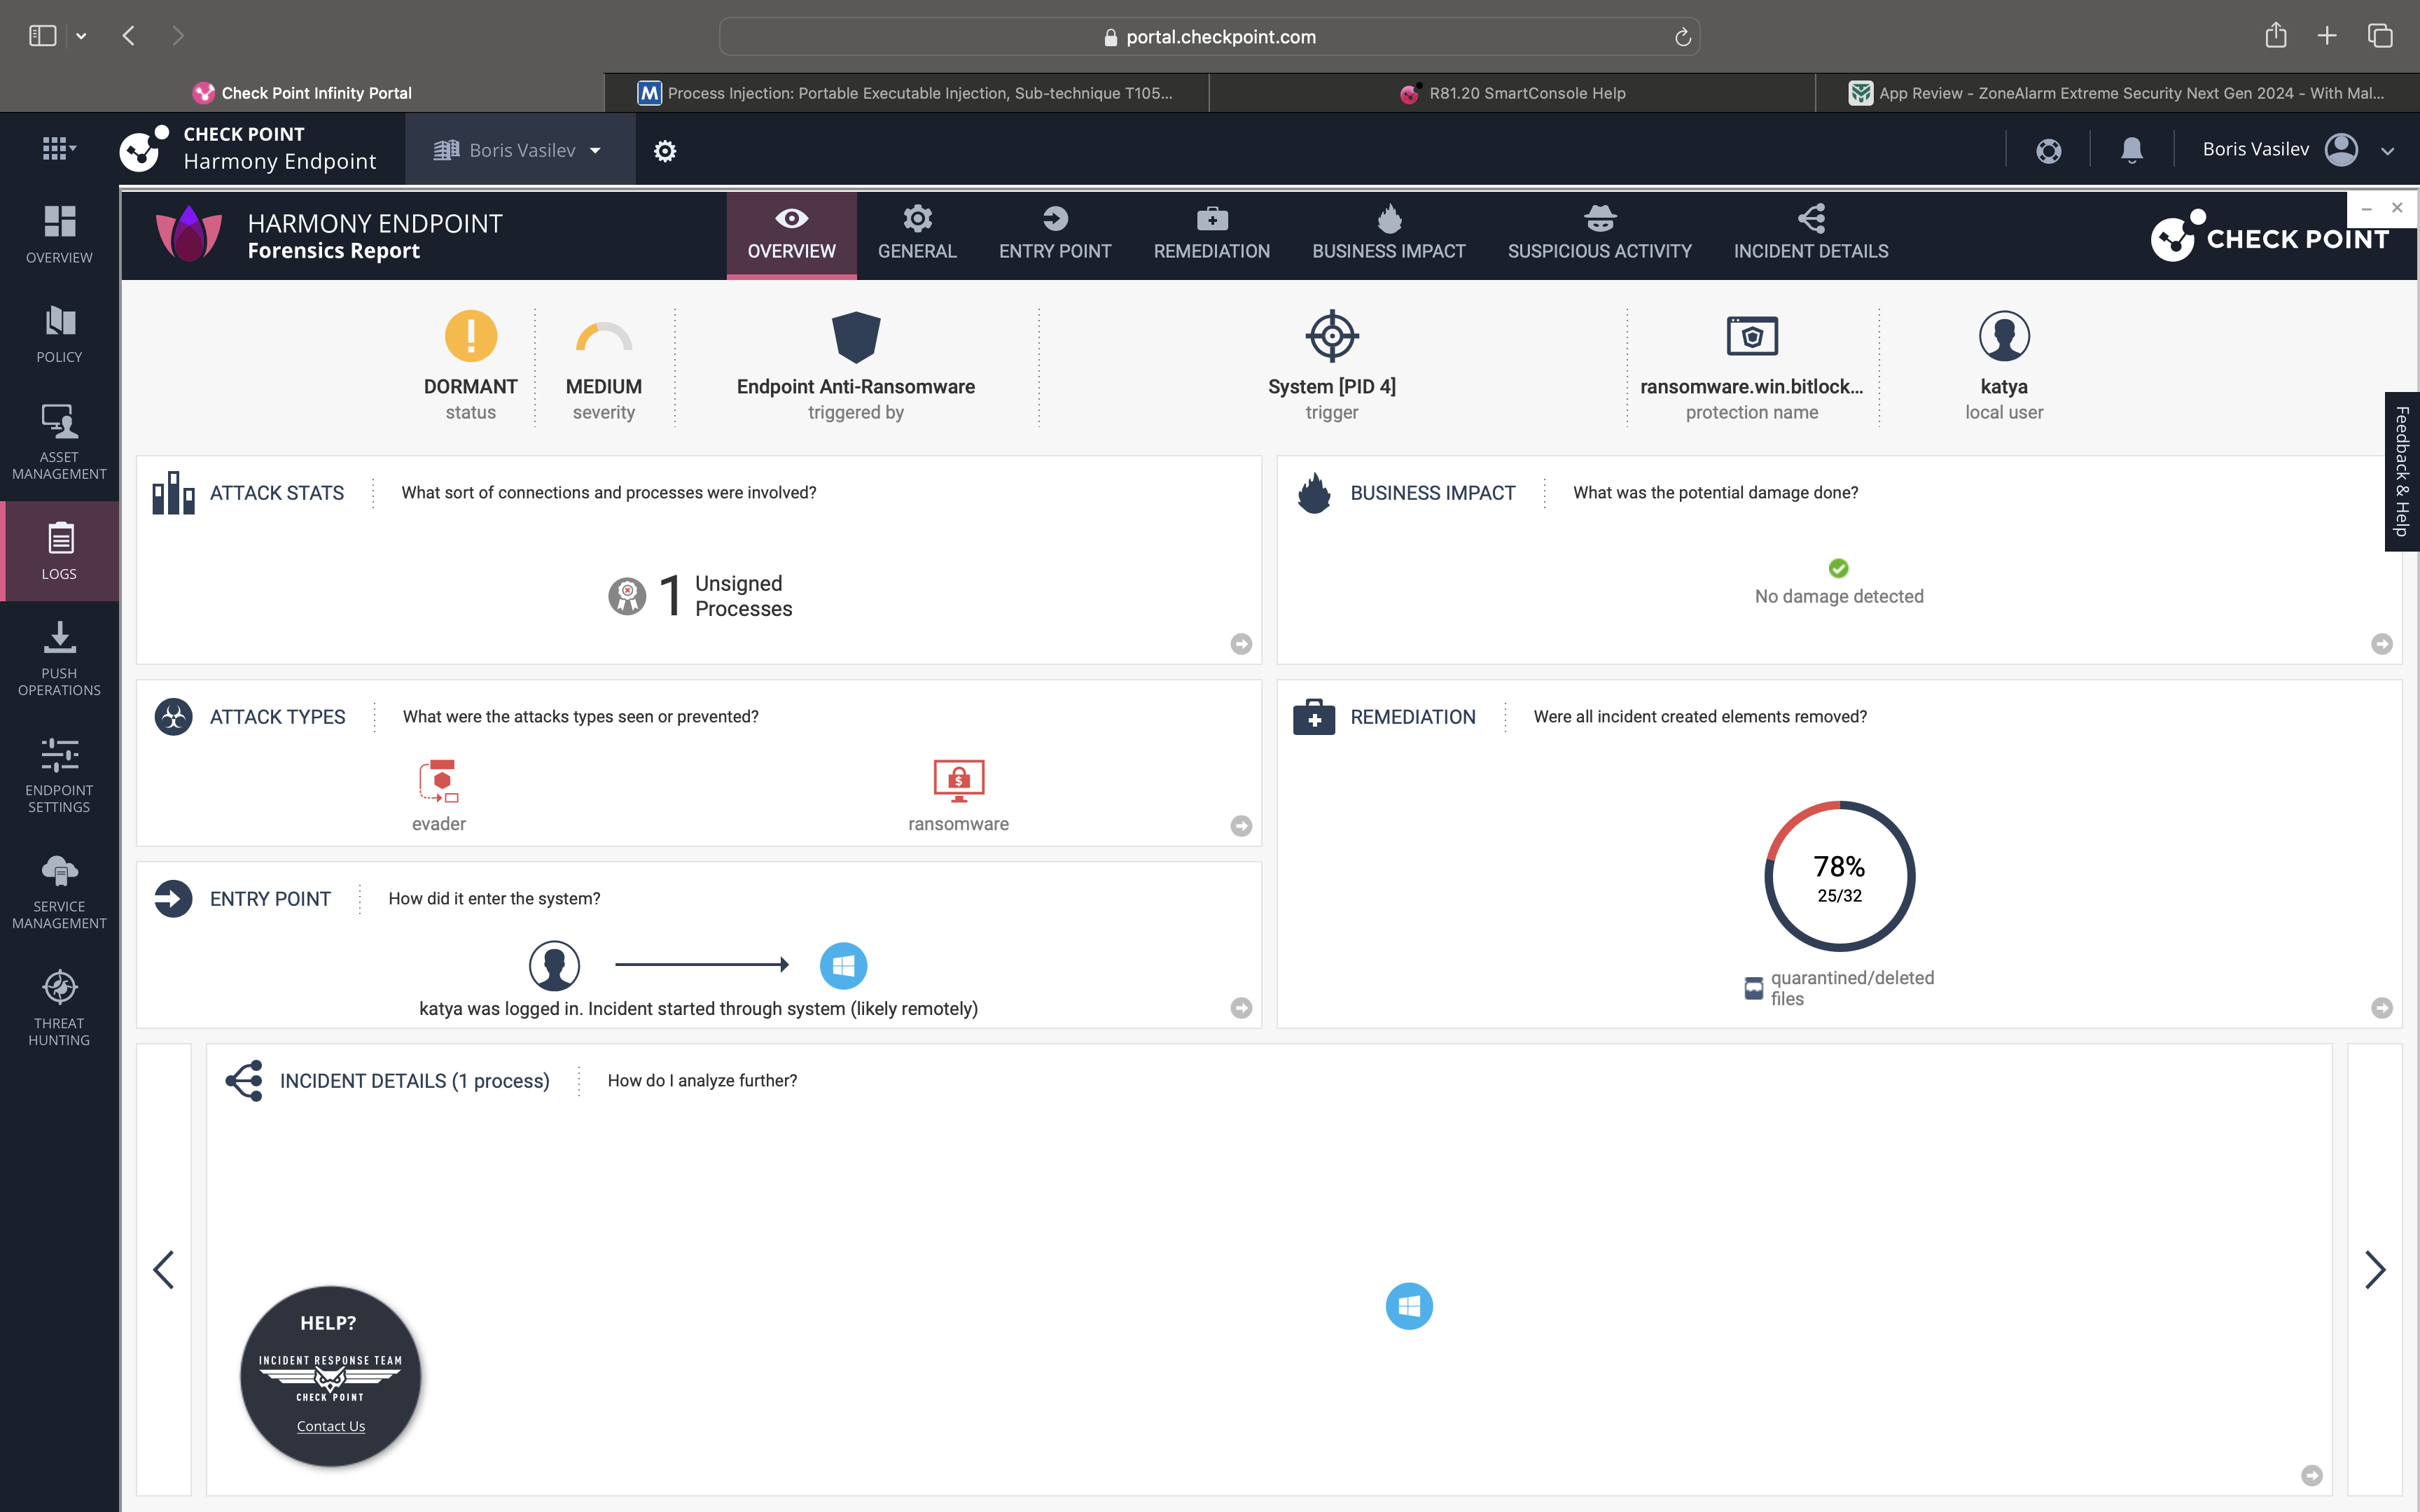Open Threat Hunting in sidebar
Viewport: 2420px width, 1512px height.
(59, 1008)
